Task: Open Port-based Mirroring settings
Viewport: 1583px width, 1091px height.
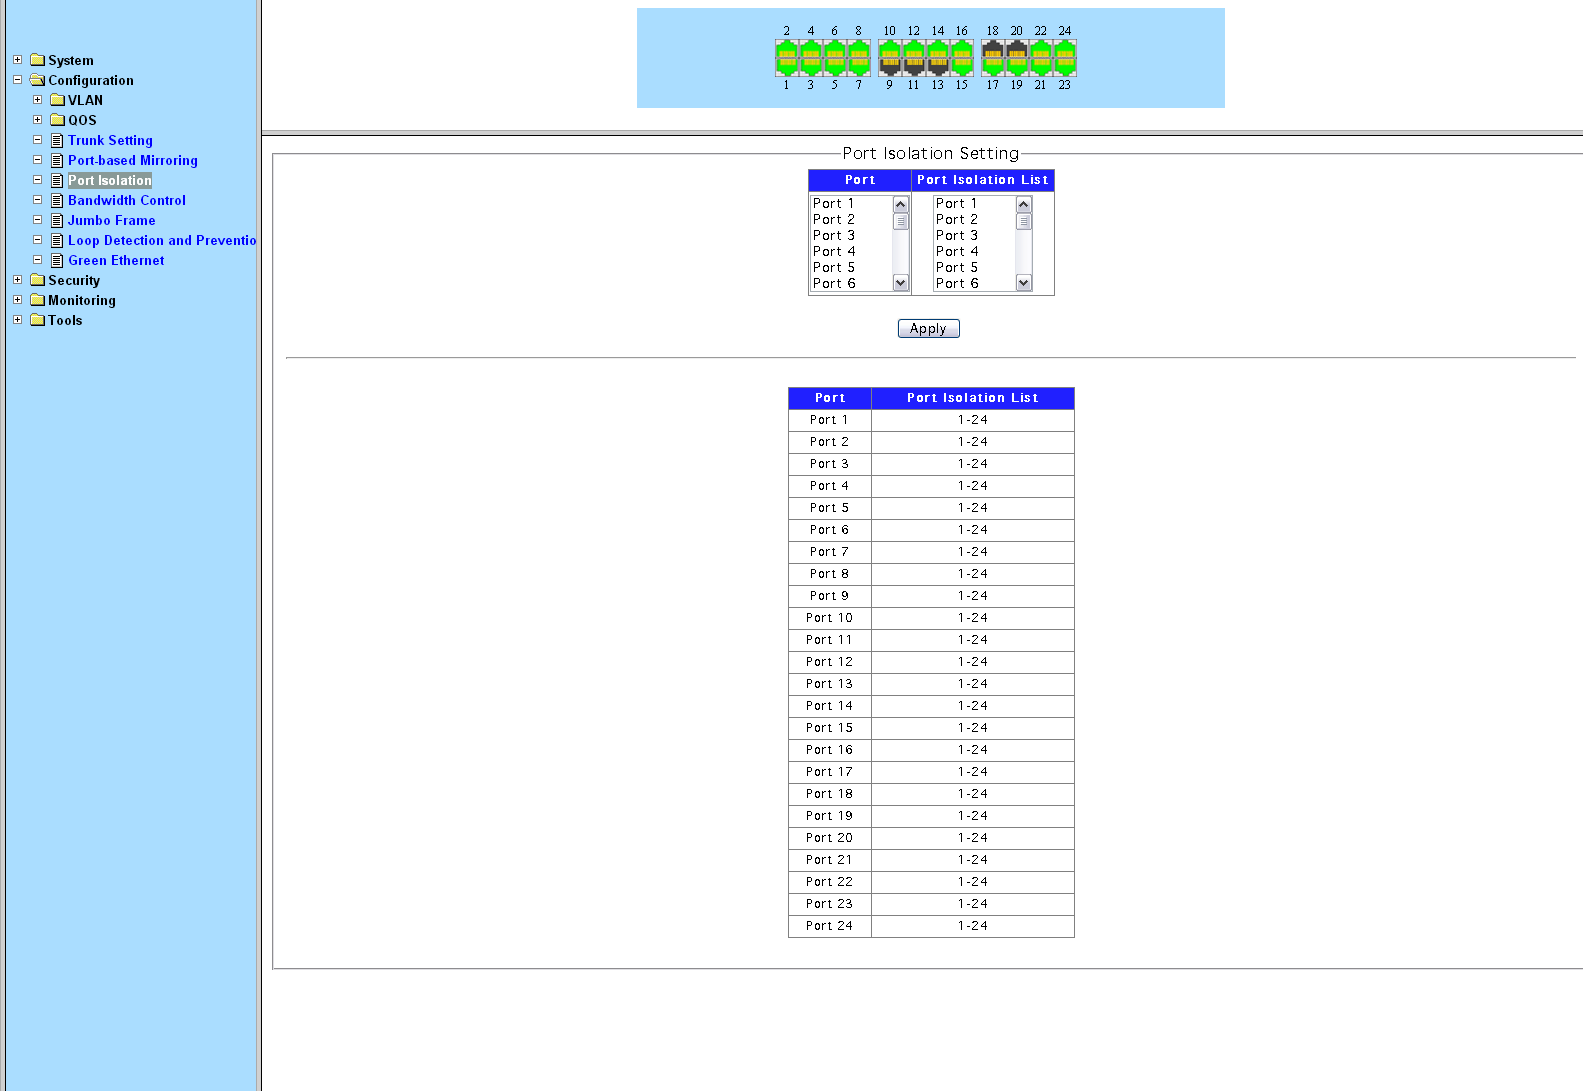Action: click(x=132, y=160)
